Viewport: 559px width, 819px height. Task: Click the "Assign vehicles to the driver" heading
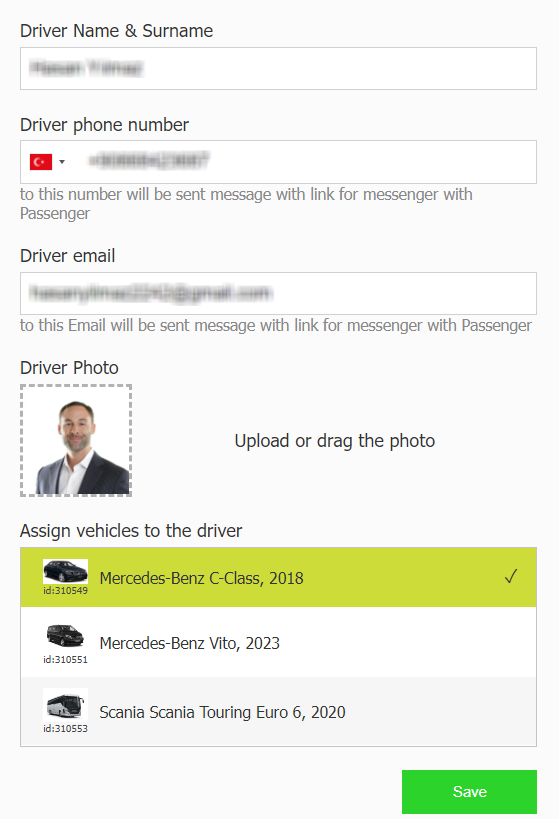coord(131,531)
